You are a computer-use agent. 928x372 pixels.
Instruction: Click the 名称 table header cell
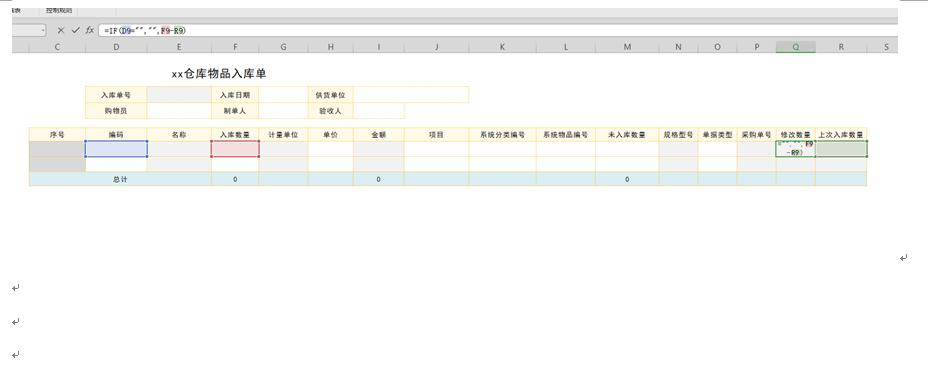point(179,134)
